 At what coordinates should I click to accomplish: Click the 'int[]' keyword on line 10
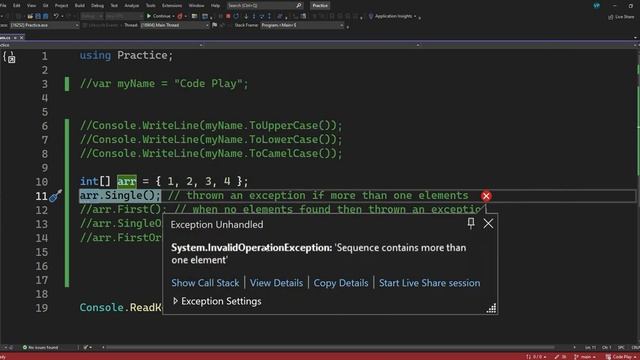(x=95, y=181)
